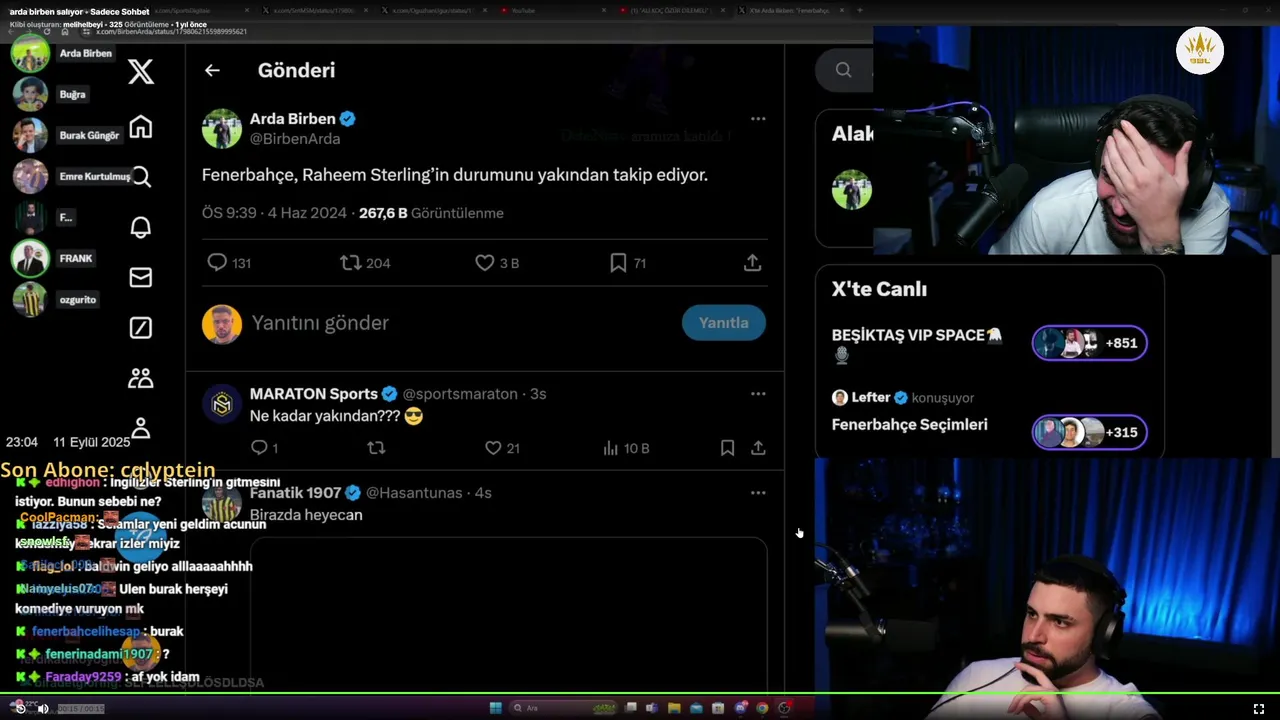Reply to the post showing 131 comments
This screenshot has height=720, width=1280.
click(229, 263)
